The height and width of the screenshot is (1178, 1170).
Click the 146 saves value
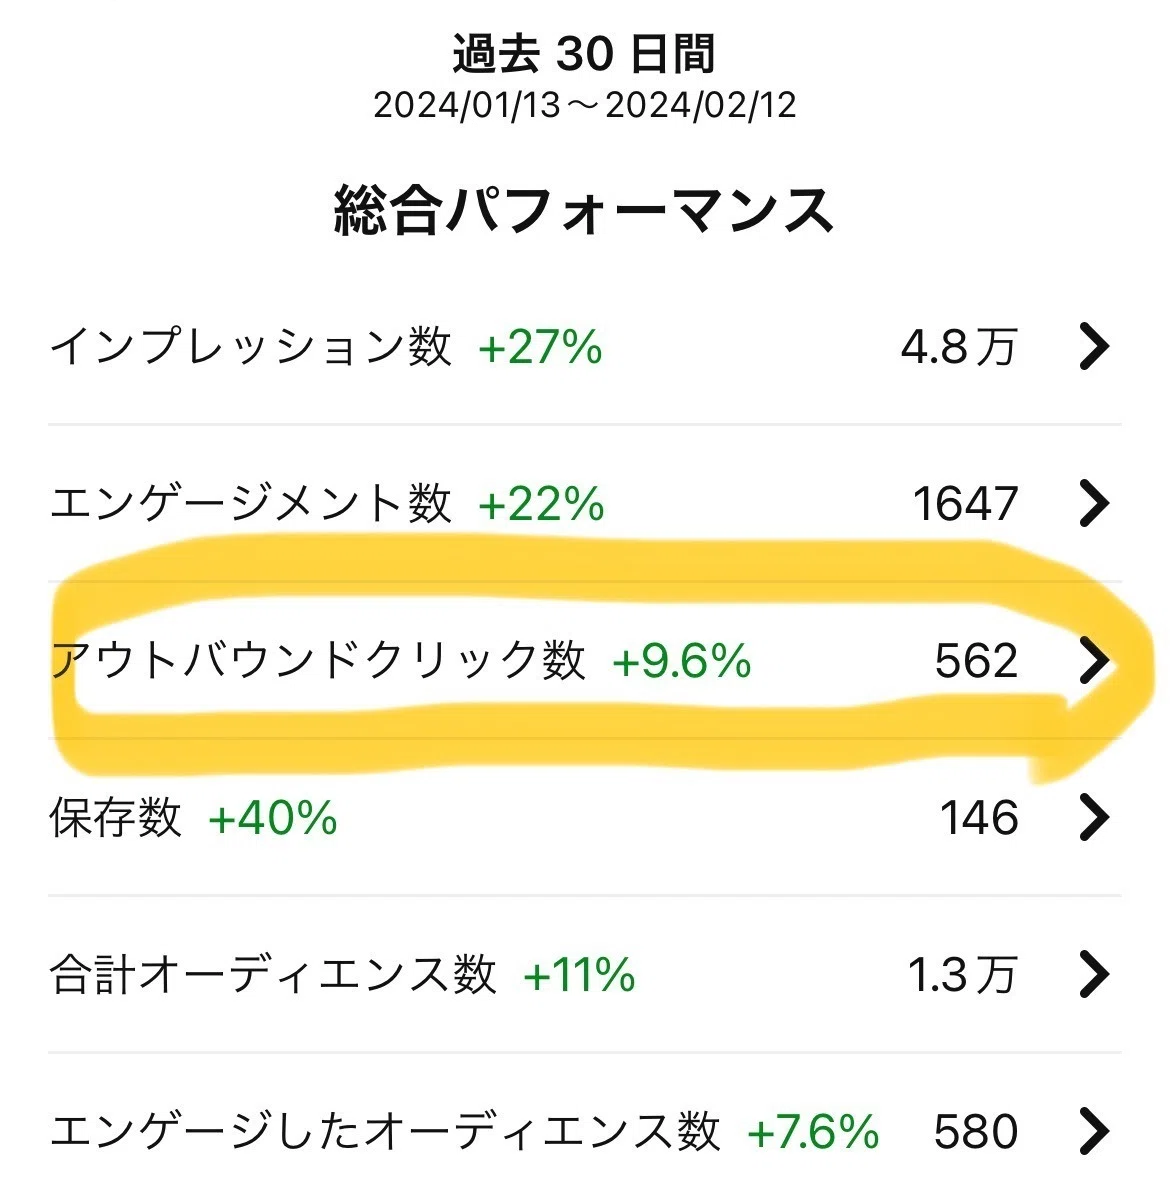point(979,818)
